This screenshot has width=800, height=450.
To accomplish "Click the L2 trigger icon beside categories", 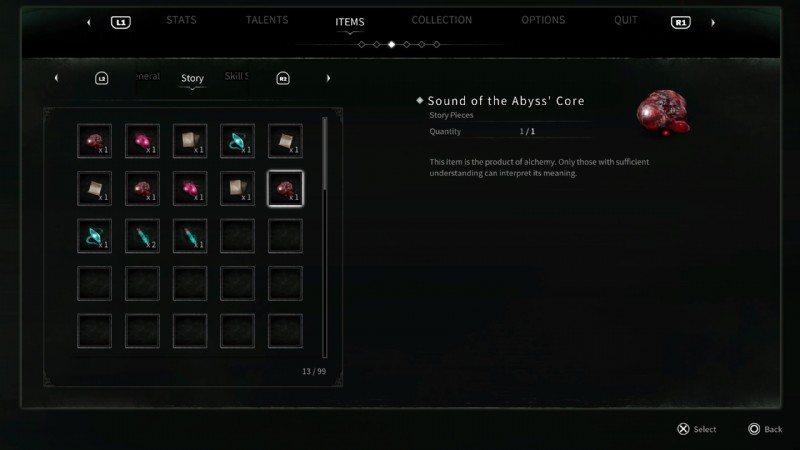I will click(102, 78).
